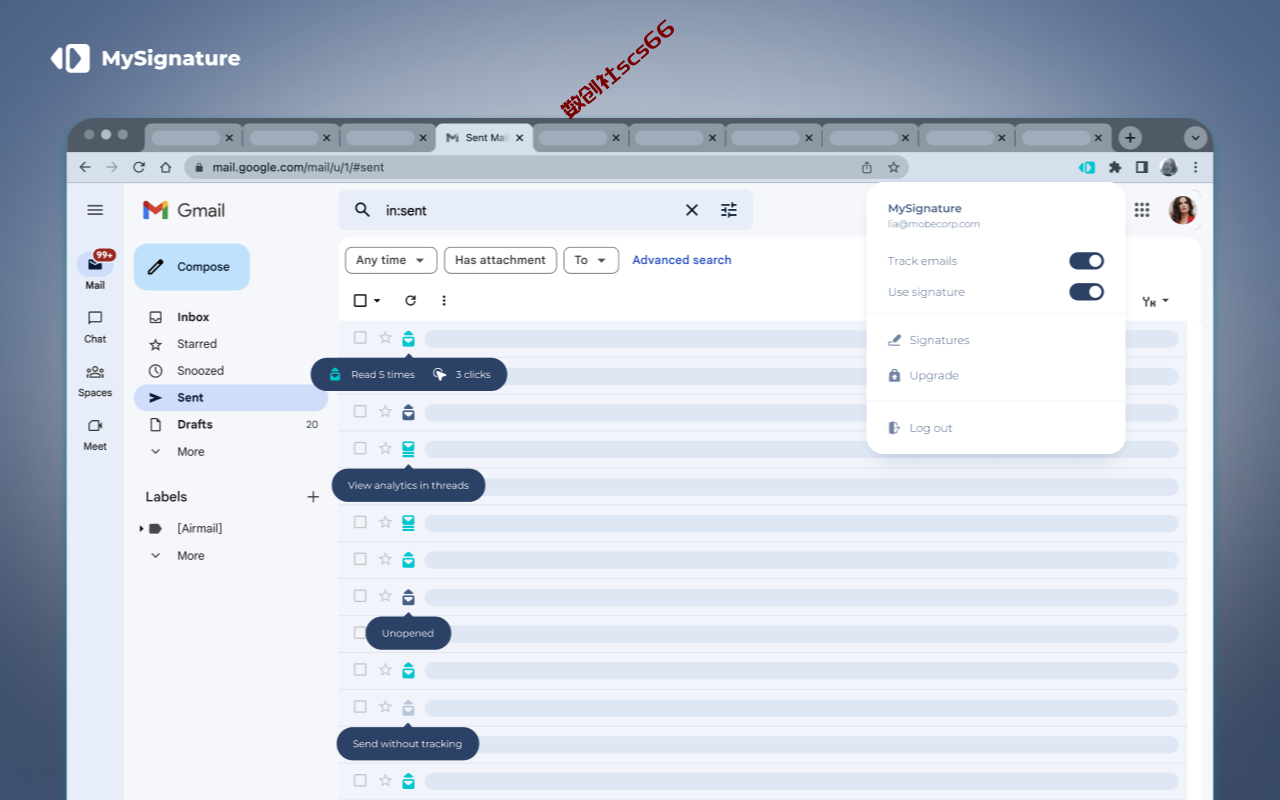This screenshot has height=800, width=1280.
Task: Open the three-dot More menu above list
Action: [x=444, y=300]
